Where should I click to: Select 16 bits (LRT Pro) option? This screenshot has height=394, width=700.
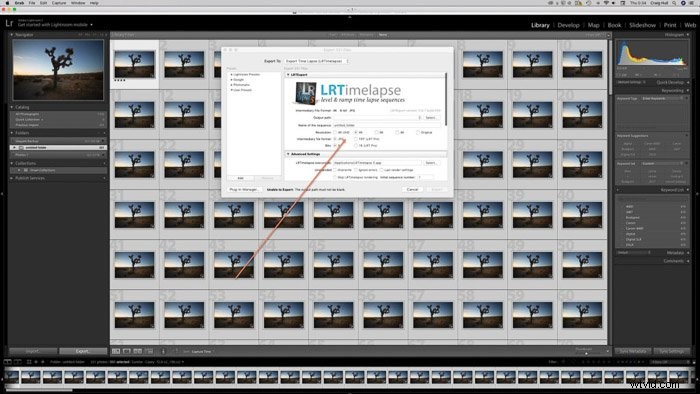point(356,145)
